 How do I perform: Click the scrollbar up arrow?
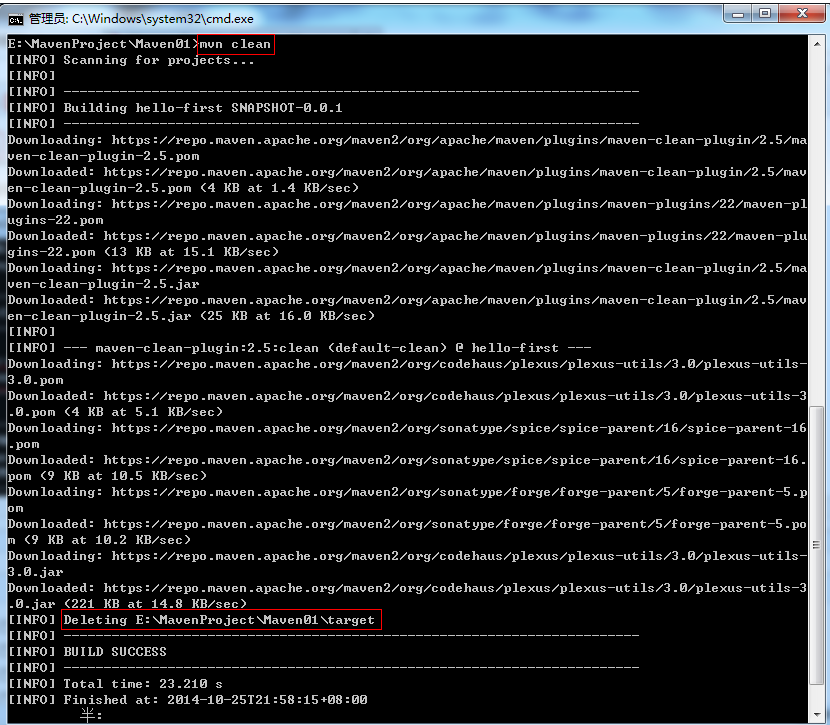point(817,44)
